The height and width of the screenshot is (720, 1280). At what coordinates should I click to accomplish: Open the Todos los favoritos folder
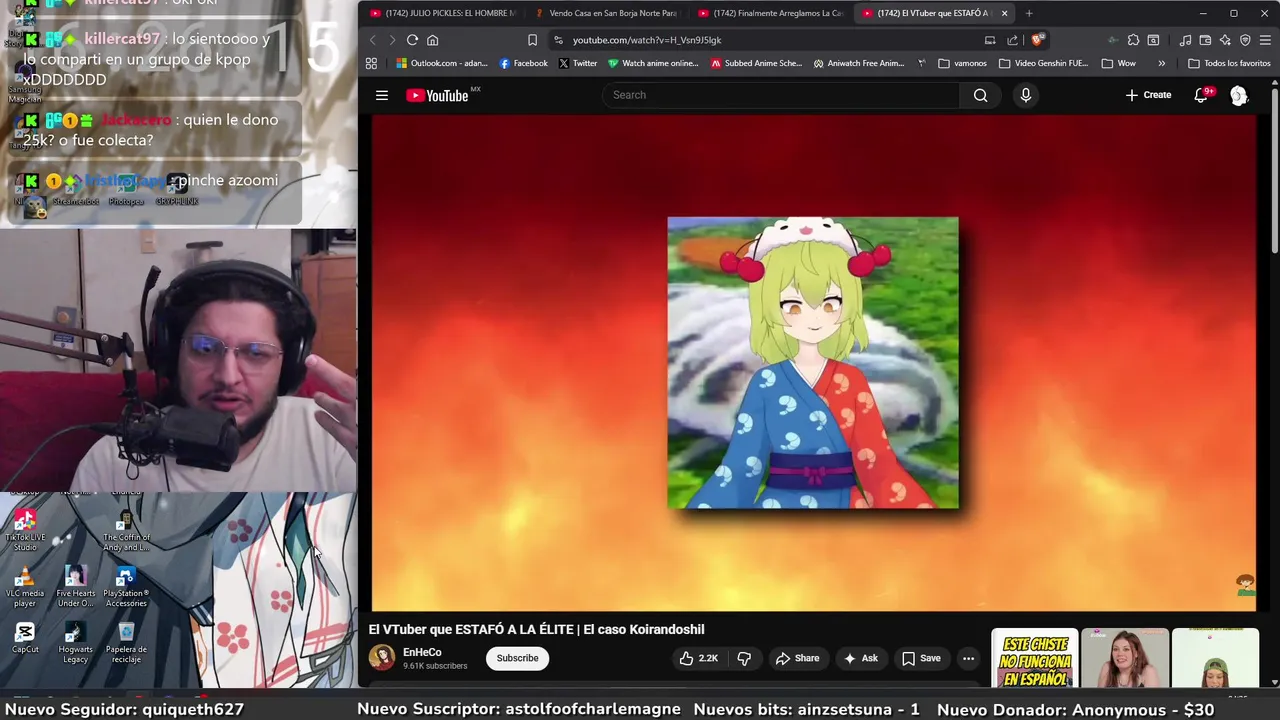point(1229,63)
